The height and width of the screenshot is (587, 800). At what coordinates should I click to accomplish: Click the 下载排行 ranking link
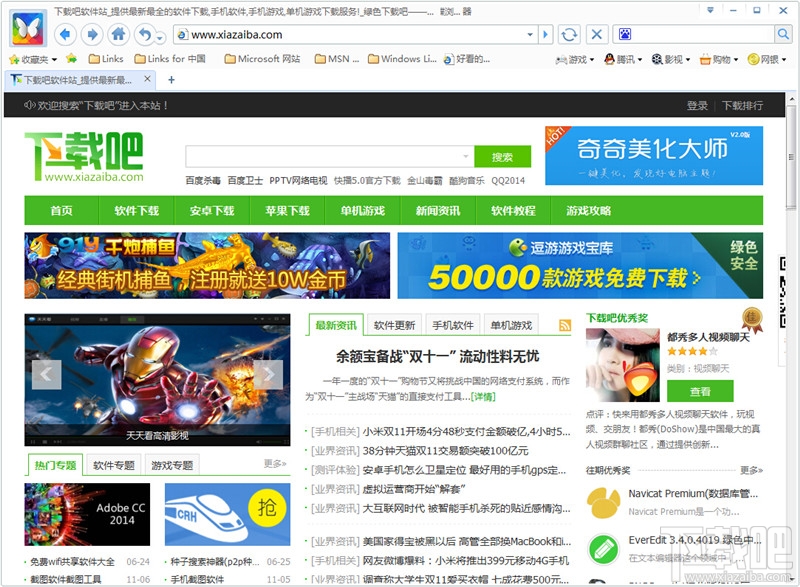click(x=742, y=106)
